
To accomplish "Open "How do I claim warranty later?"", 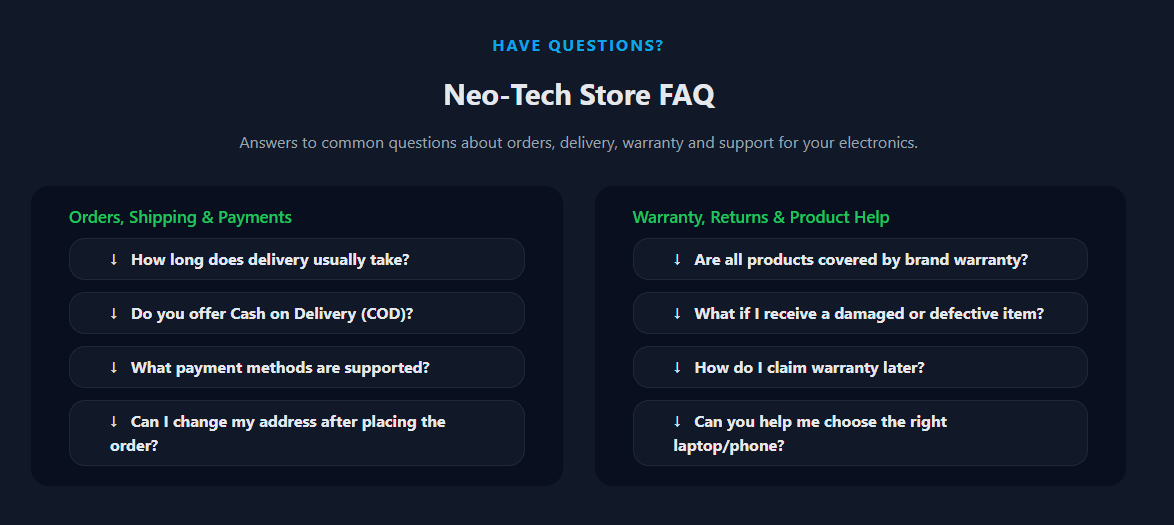I will 809,368.
